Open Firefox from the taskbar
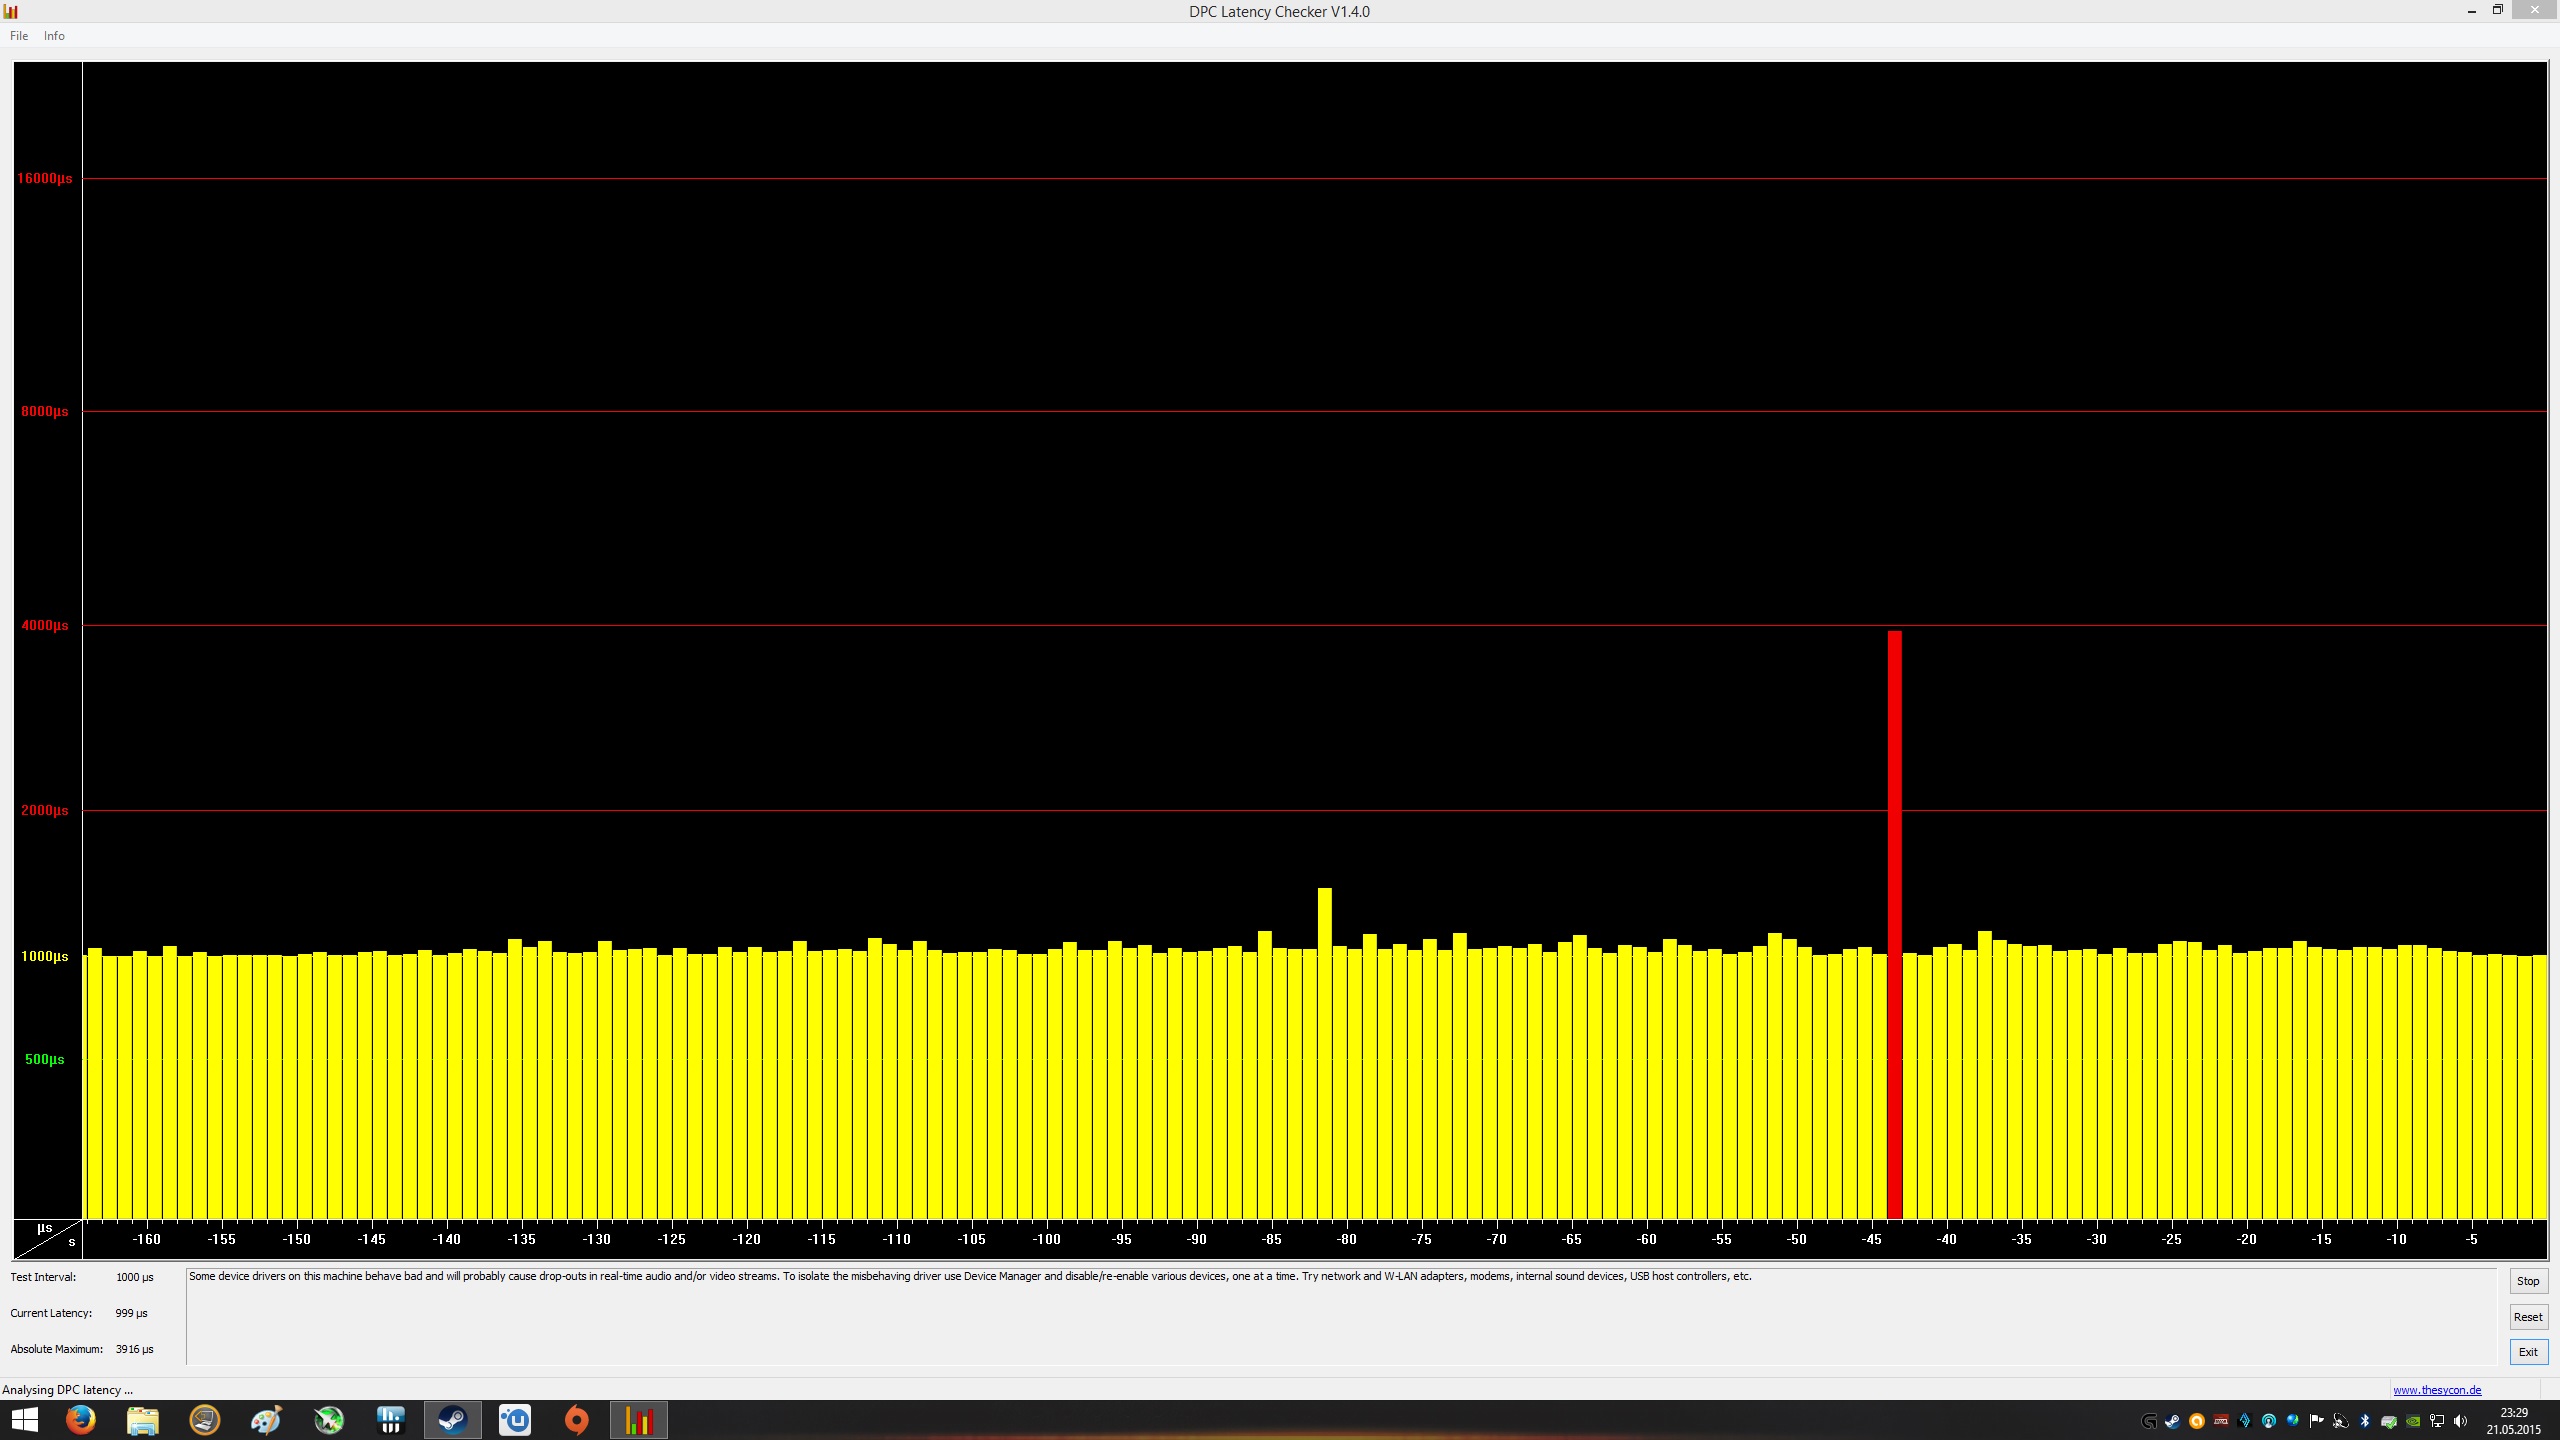The image size is (2560, 1440). (81, 1420)
